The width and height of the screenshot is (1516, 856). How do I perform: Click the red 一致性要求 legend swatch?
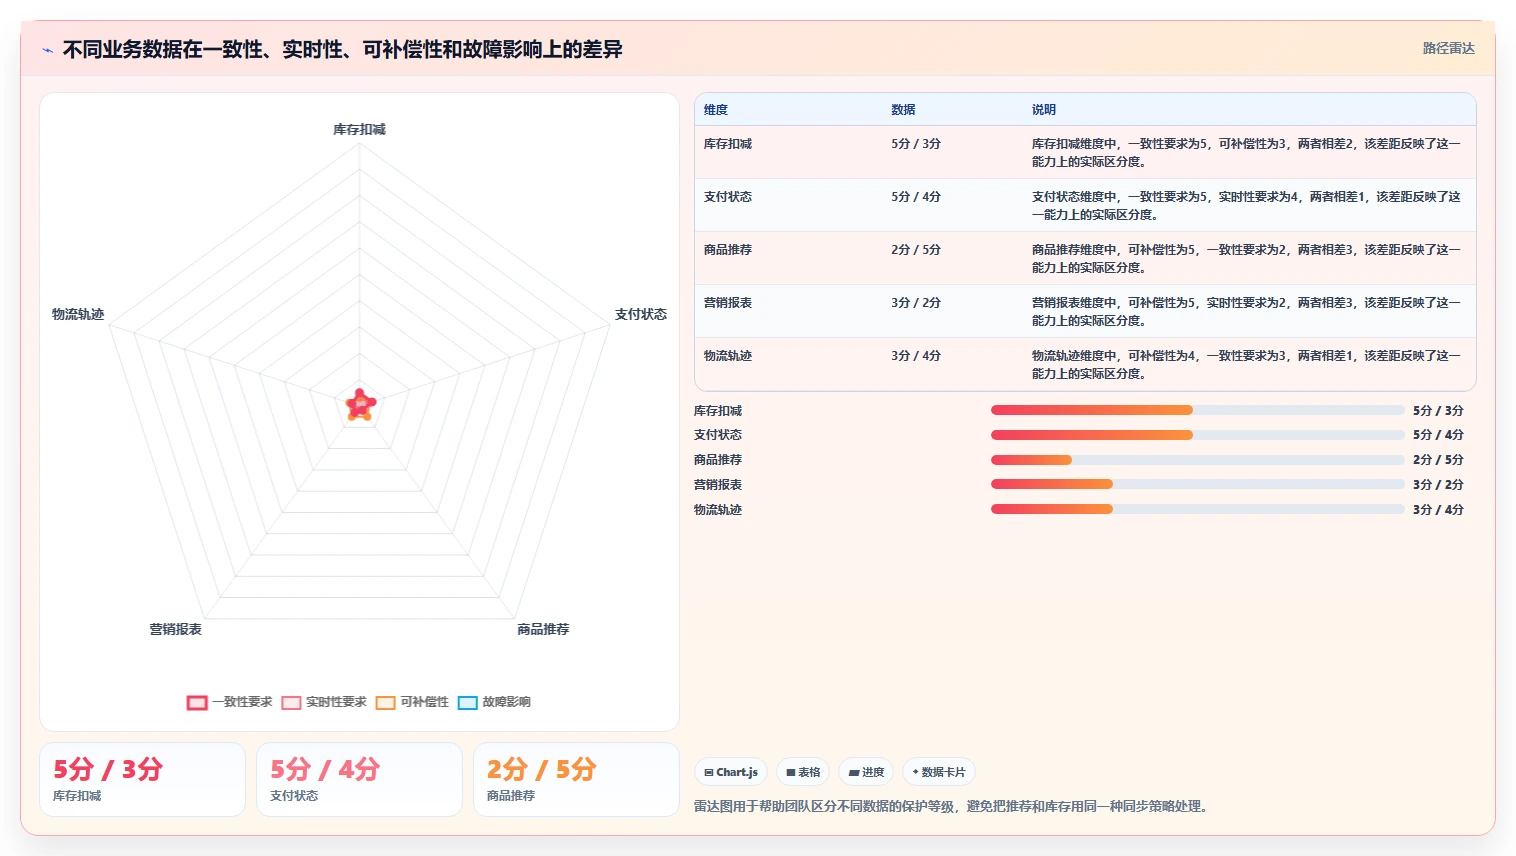pyautogui.click(x=197, y=703)
